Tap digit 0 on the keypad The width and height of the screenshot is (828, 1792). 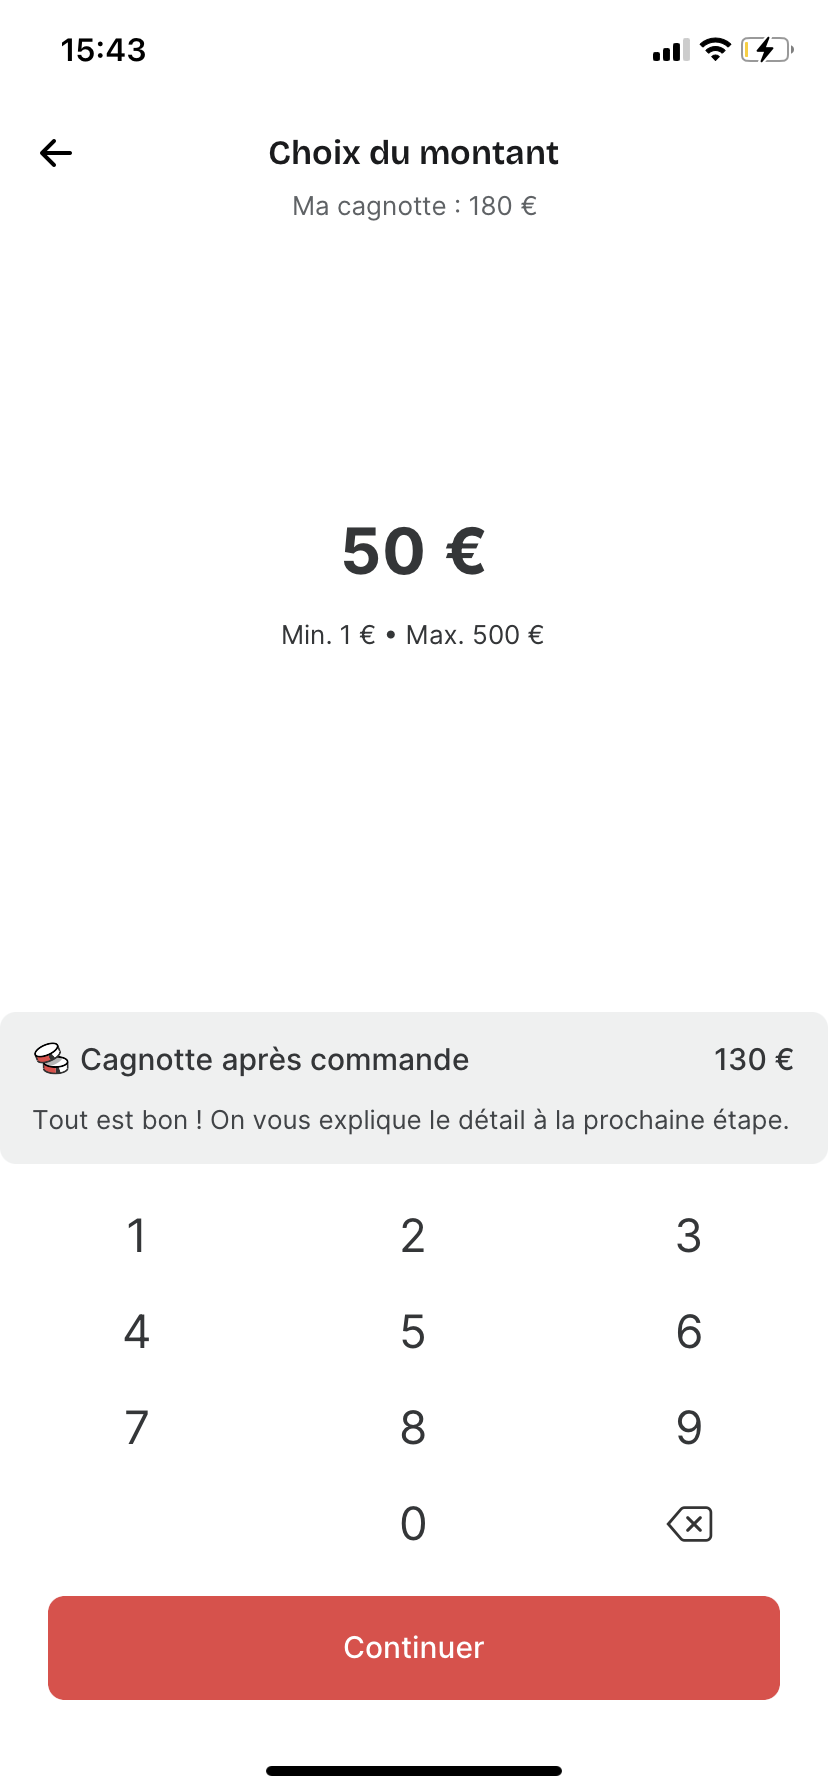[413, 1524]
